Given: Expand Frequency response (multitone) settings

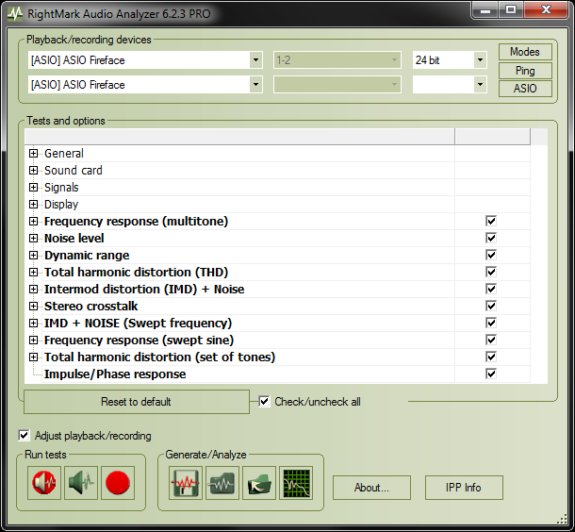Looking at the screenshot, I should point(33,221).
